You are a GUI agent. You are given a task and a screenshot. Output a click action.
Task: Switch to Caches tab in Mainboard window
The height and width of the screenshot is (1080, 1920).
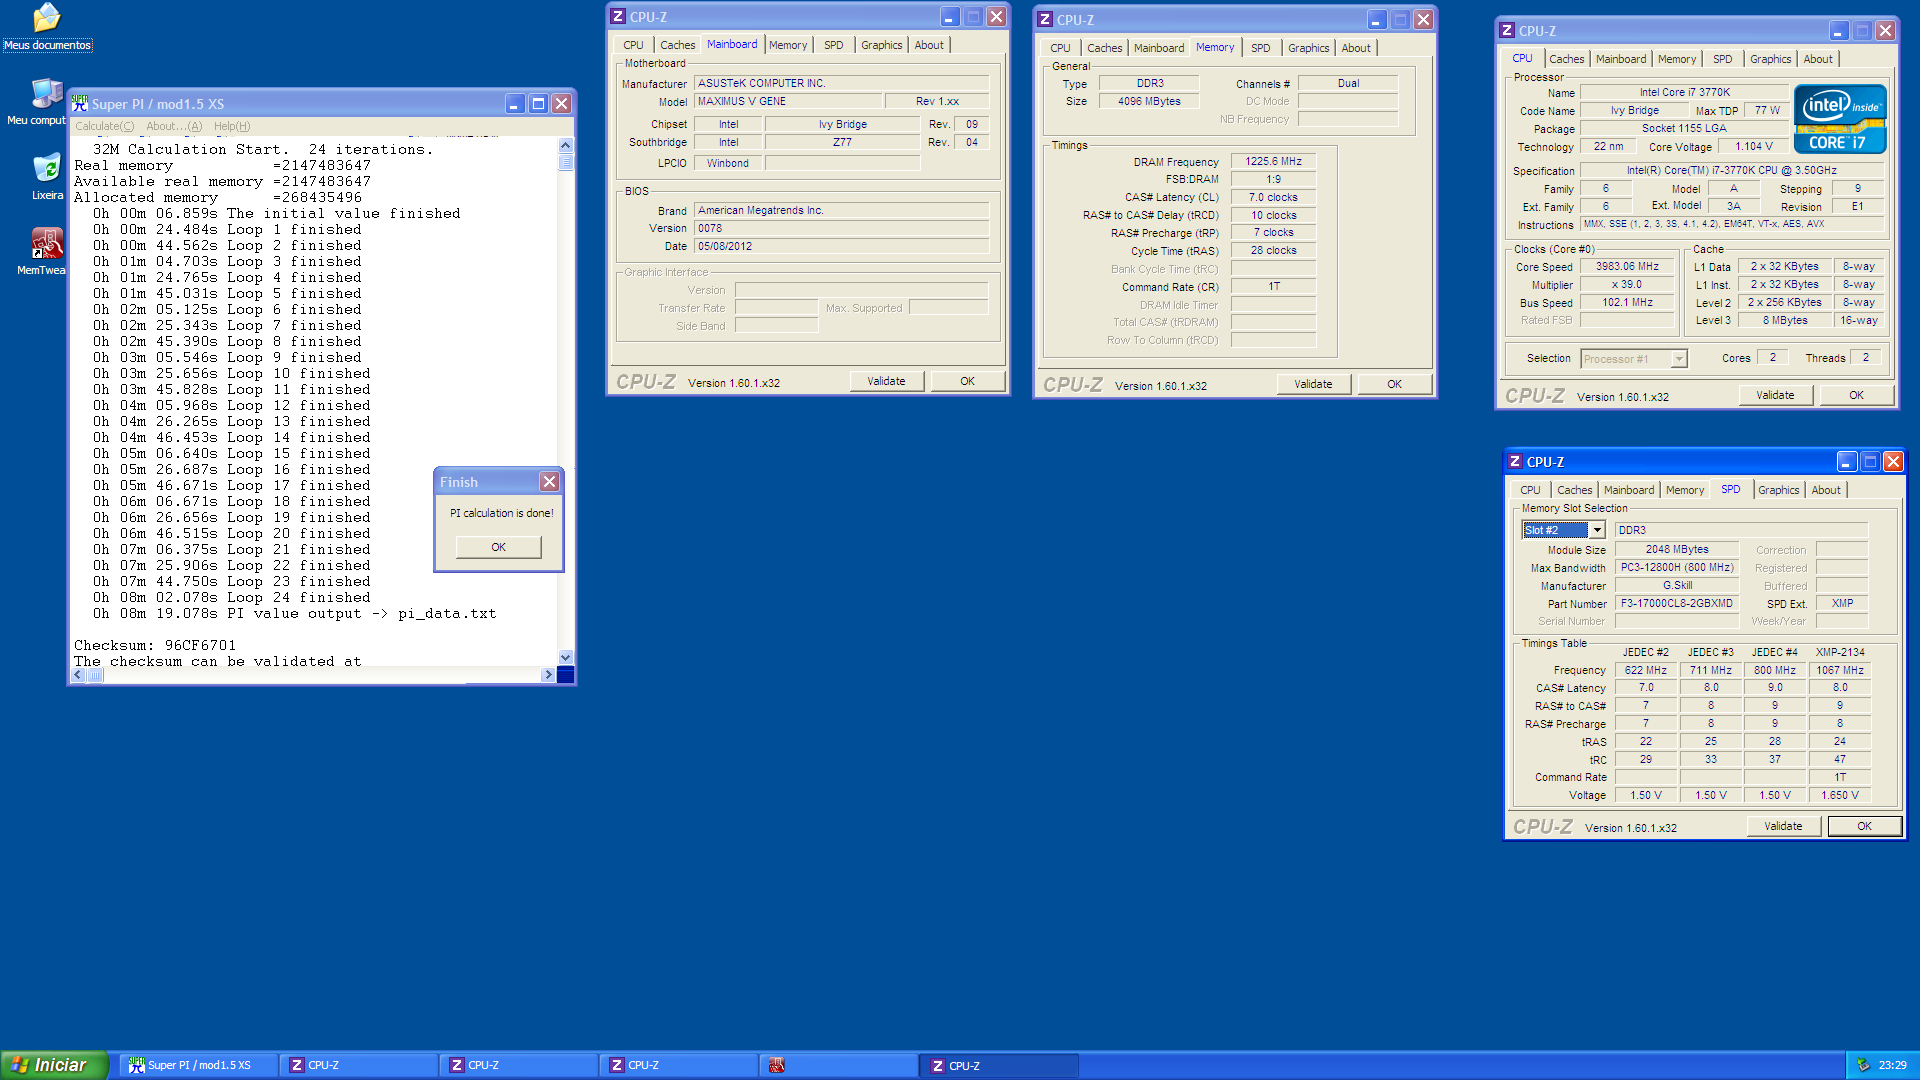677,45
